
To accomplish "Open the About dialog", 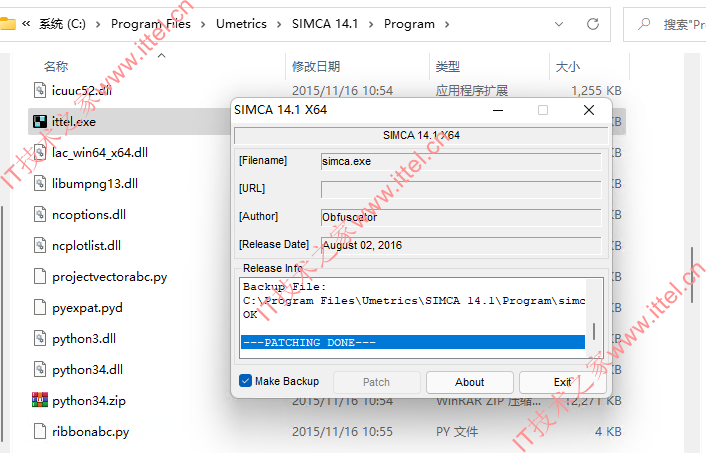I will tap(470, 382).
